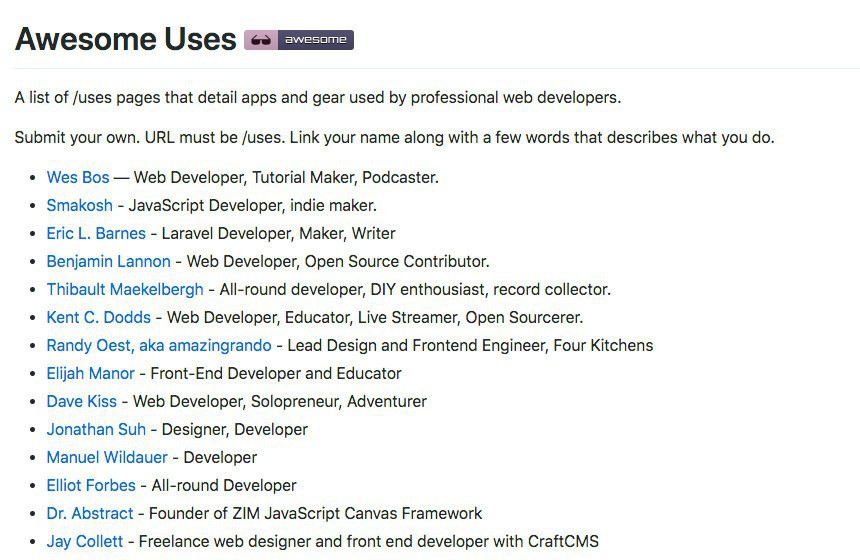Go to Dave Kiss's page
Image resolution: width=860 pixels, height=560 pixels.
click(81, 401)
